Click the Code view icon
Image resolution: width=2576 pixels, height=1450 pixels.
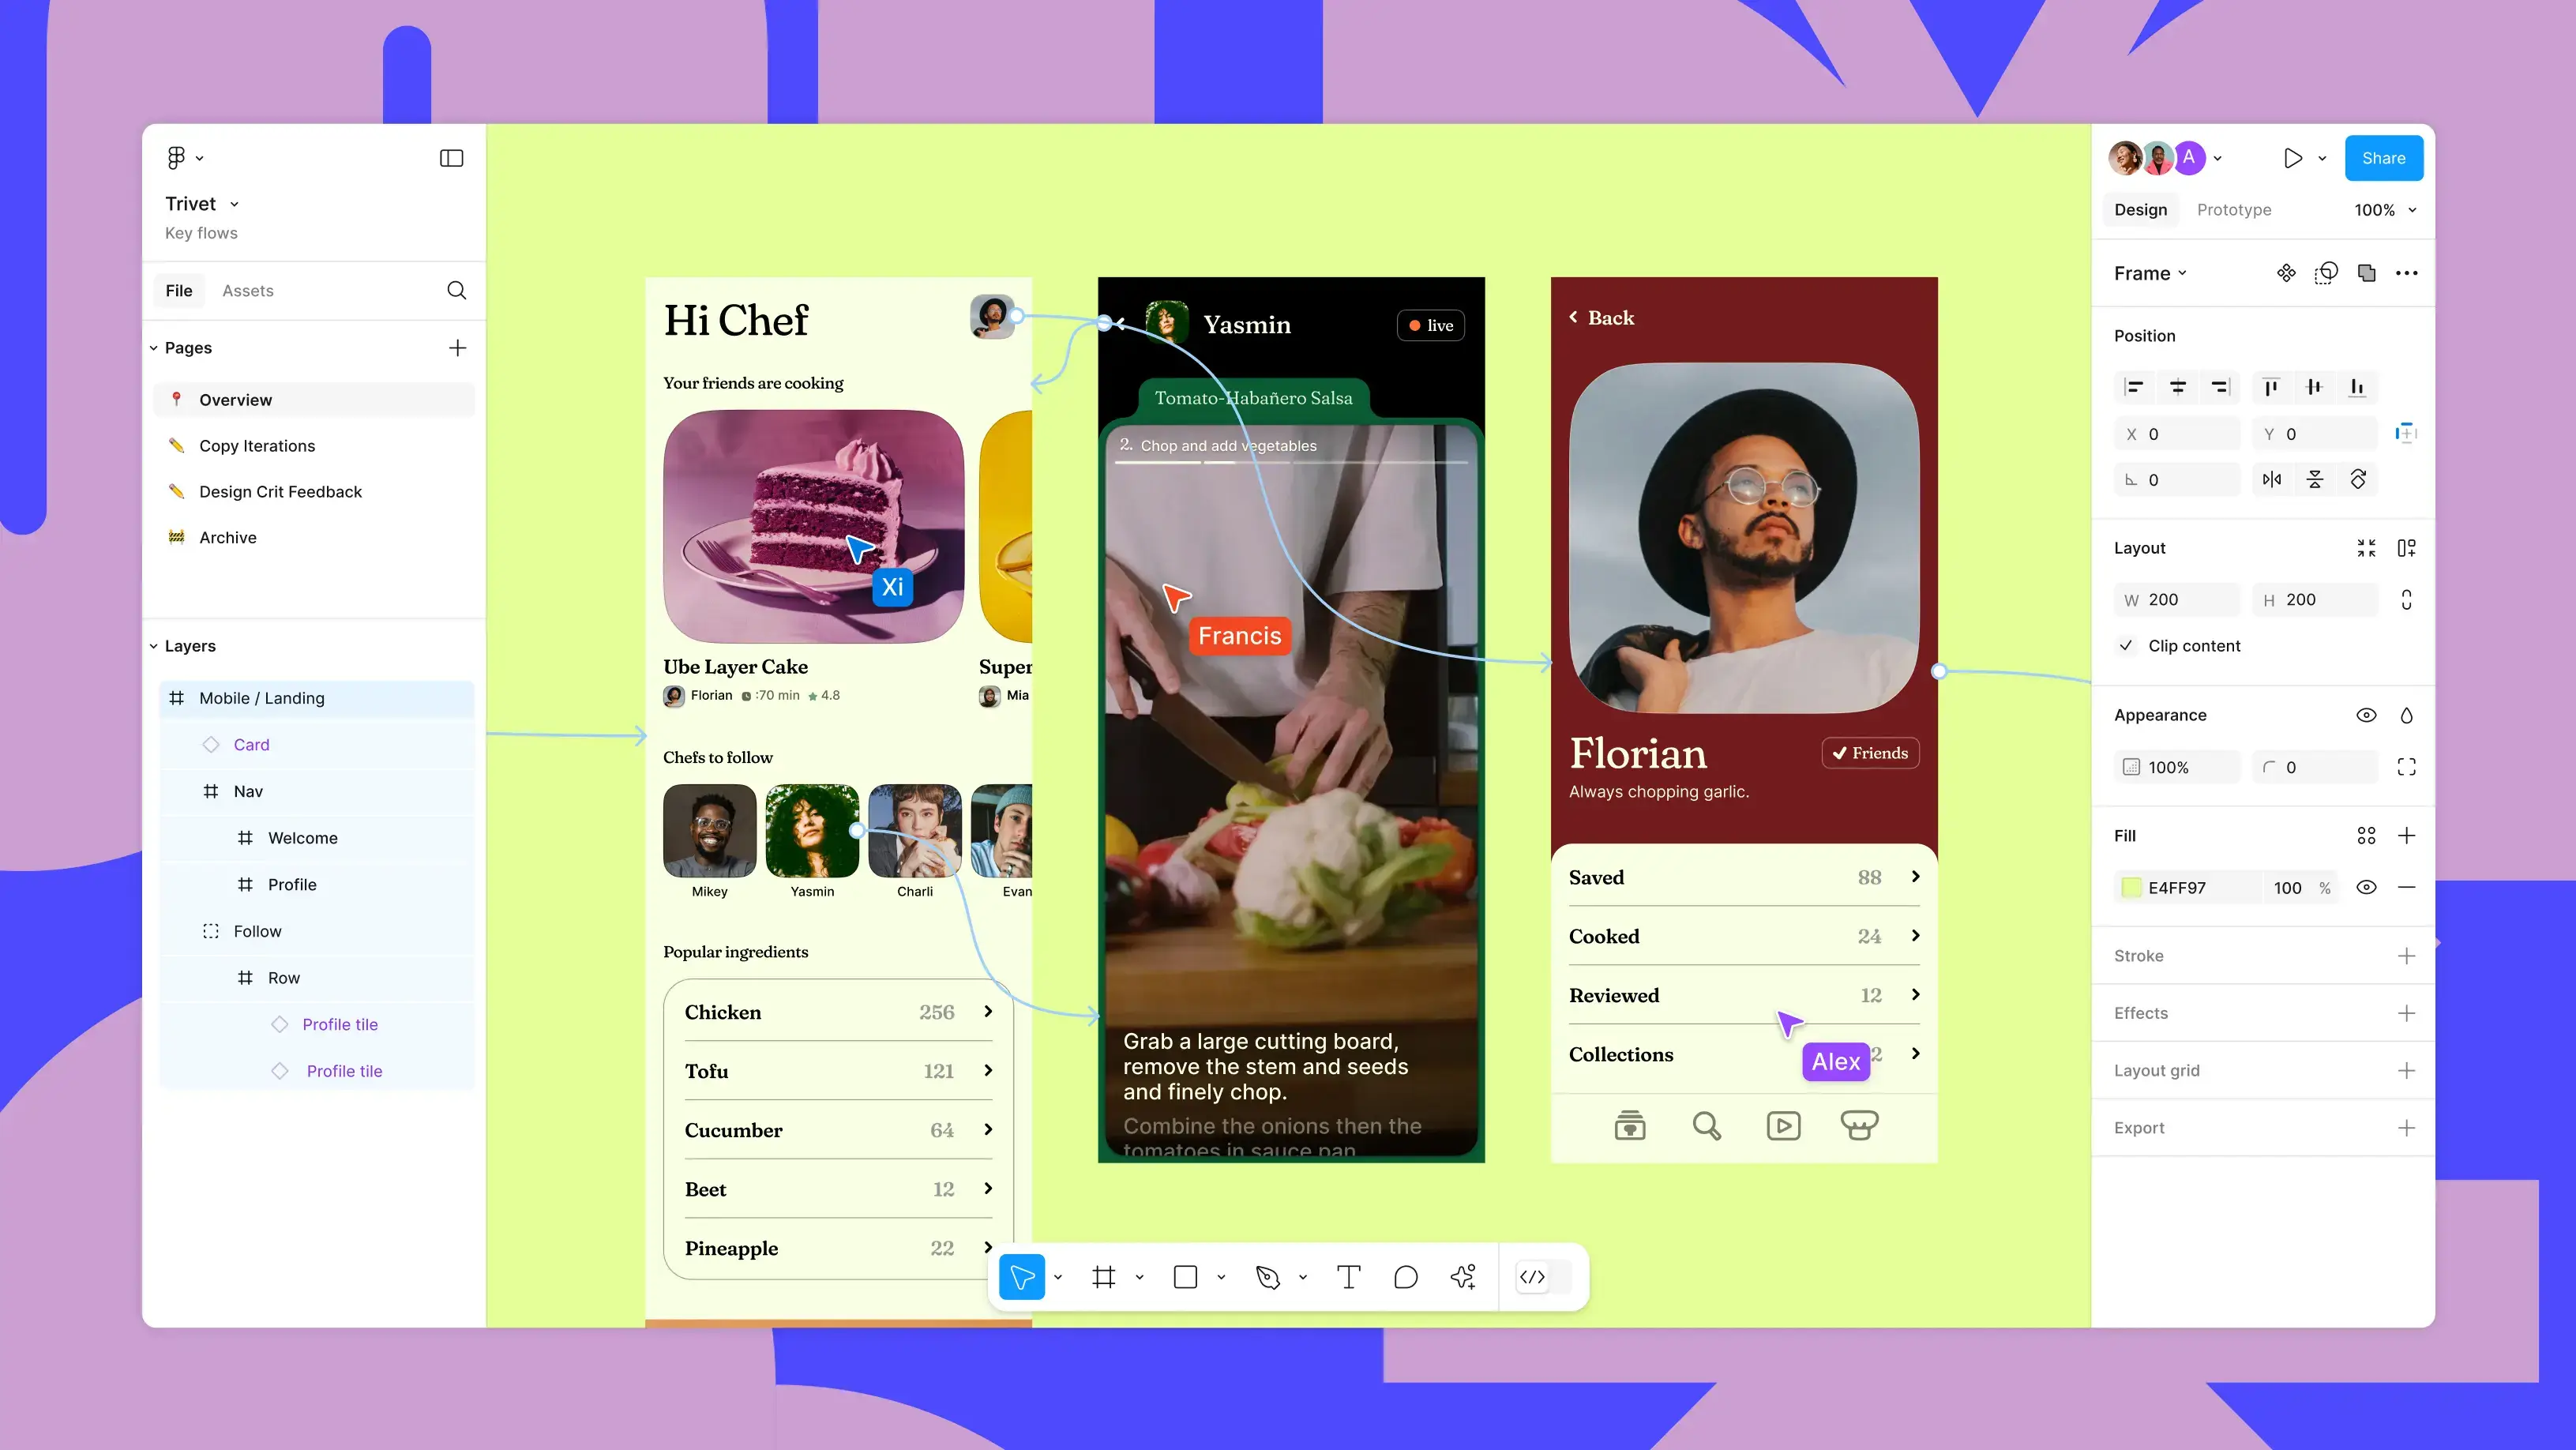(1534, 1277)
